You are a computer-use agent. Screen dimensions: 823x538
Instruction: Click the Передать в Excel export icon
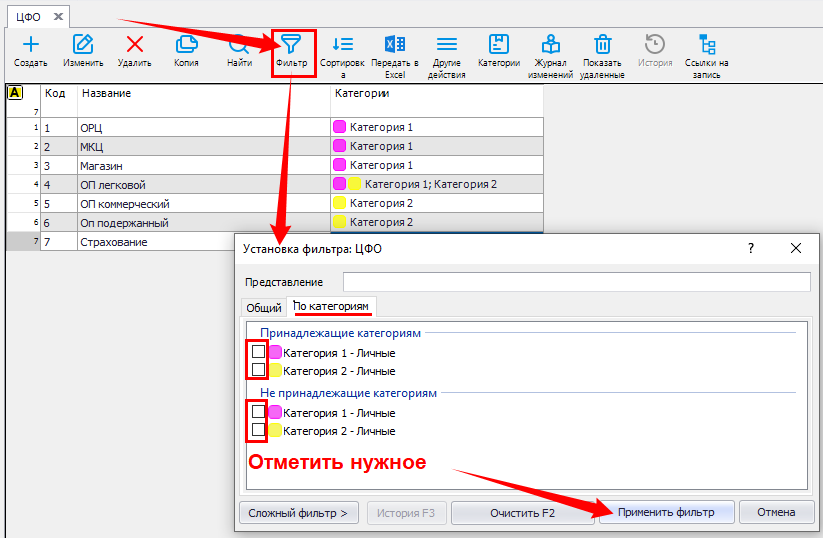coord(395,44)
